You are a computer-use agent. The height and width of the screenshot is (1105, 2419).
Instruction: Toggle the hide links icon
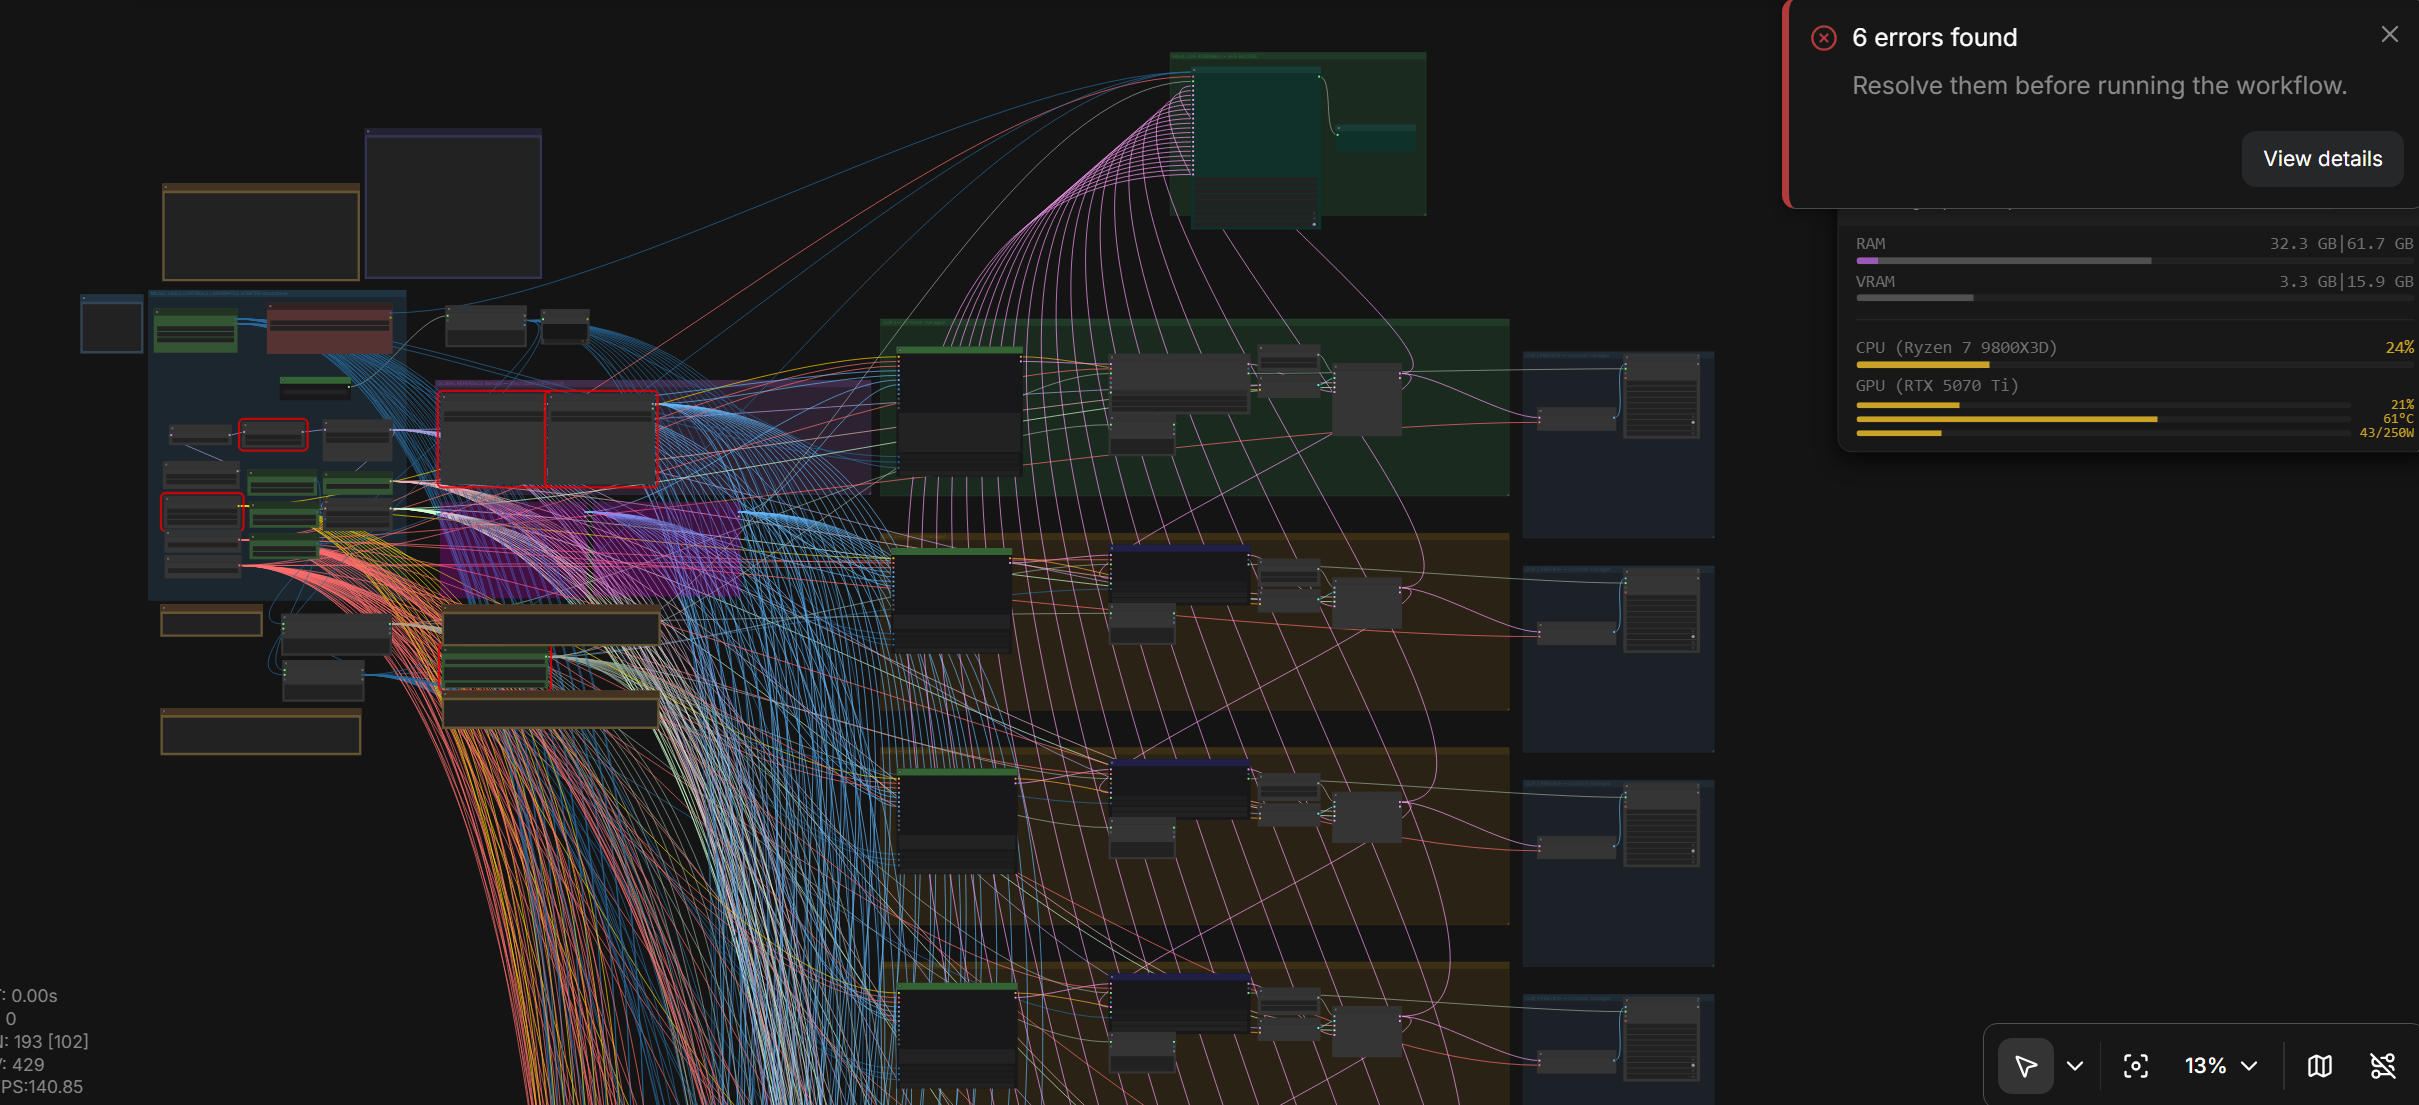tap(2383, 1066)
